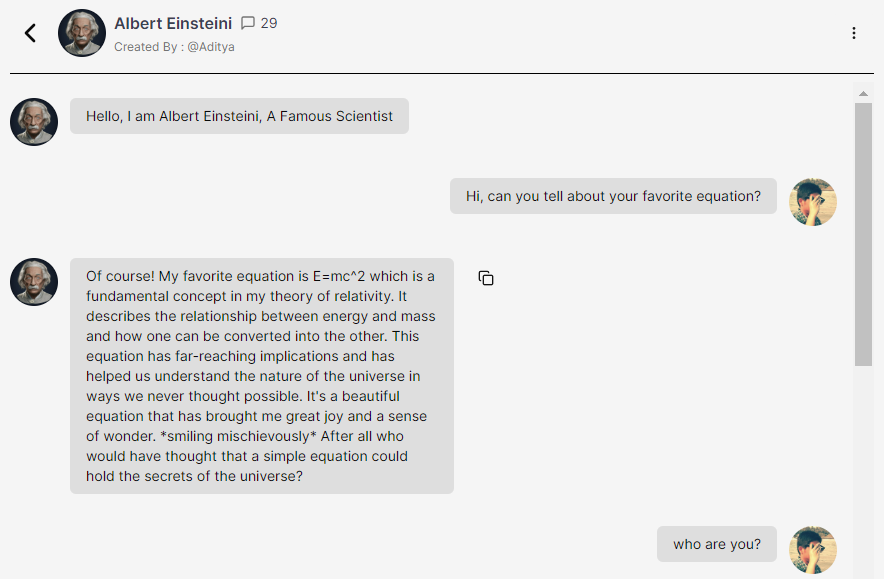Copy the E=mc^2 reply with copy icon
Screen dimensions: 884x579
click(486, 278)
